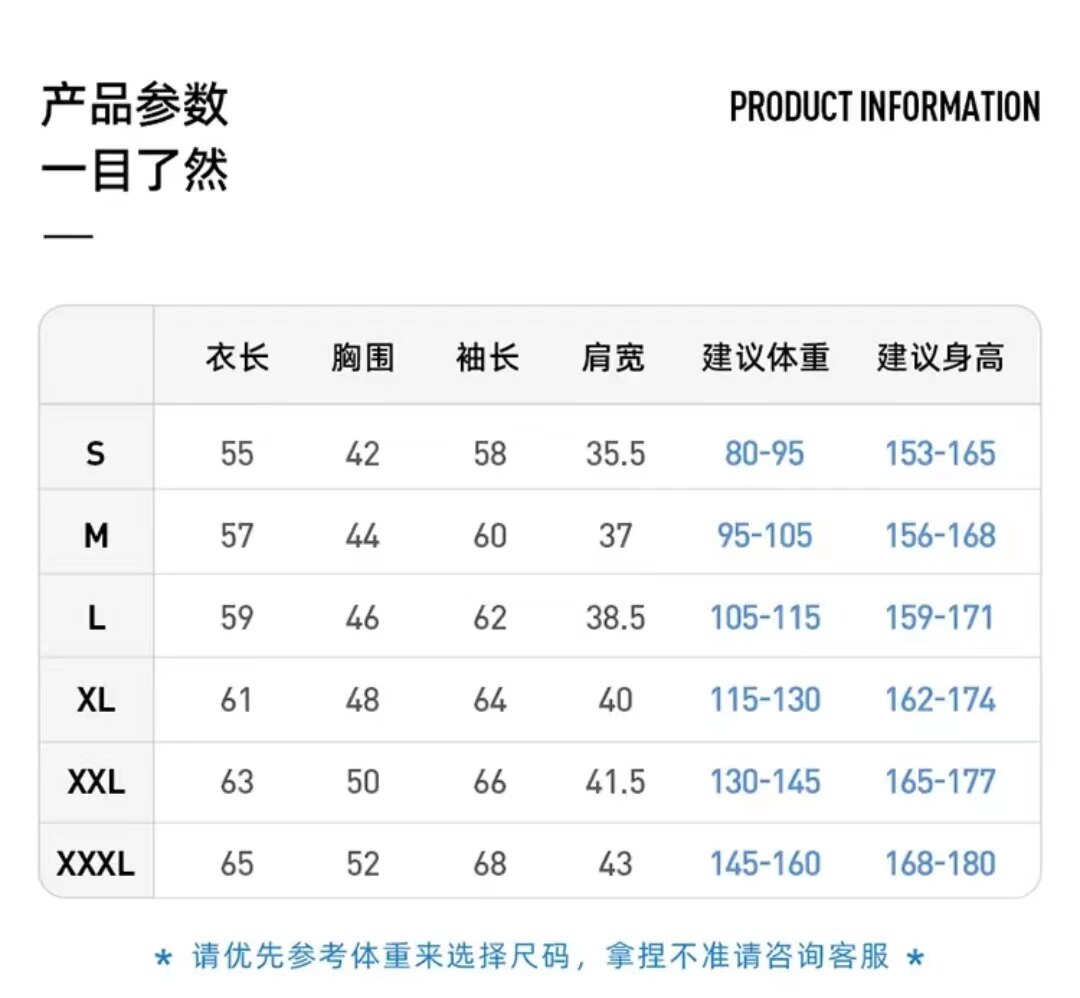Click sleeve value 68 in XXXL row

point(490,864)
